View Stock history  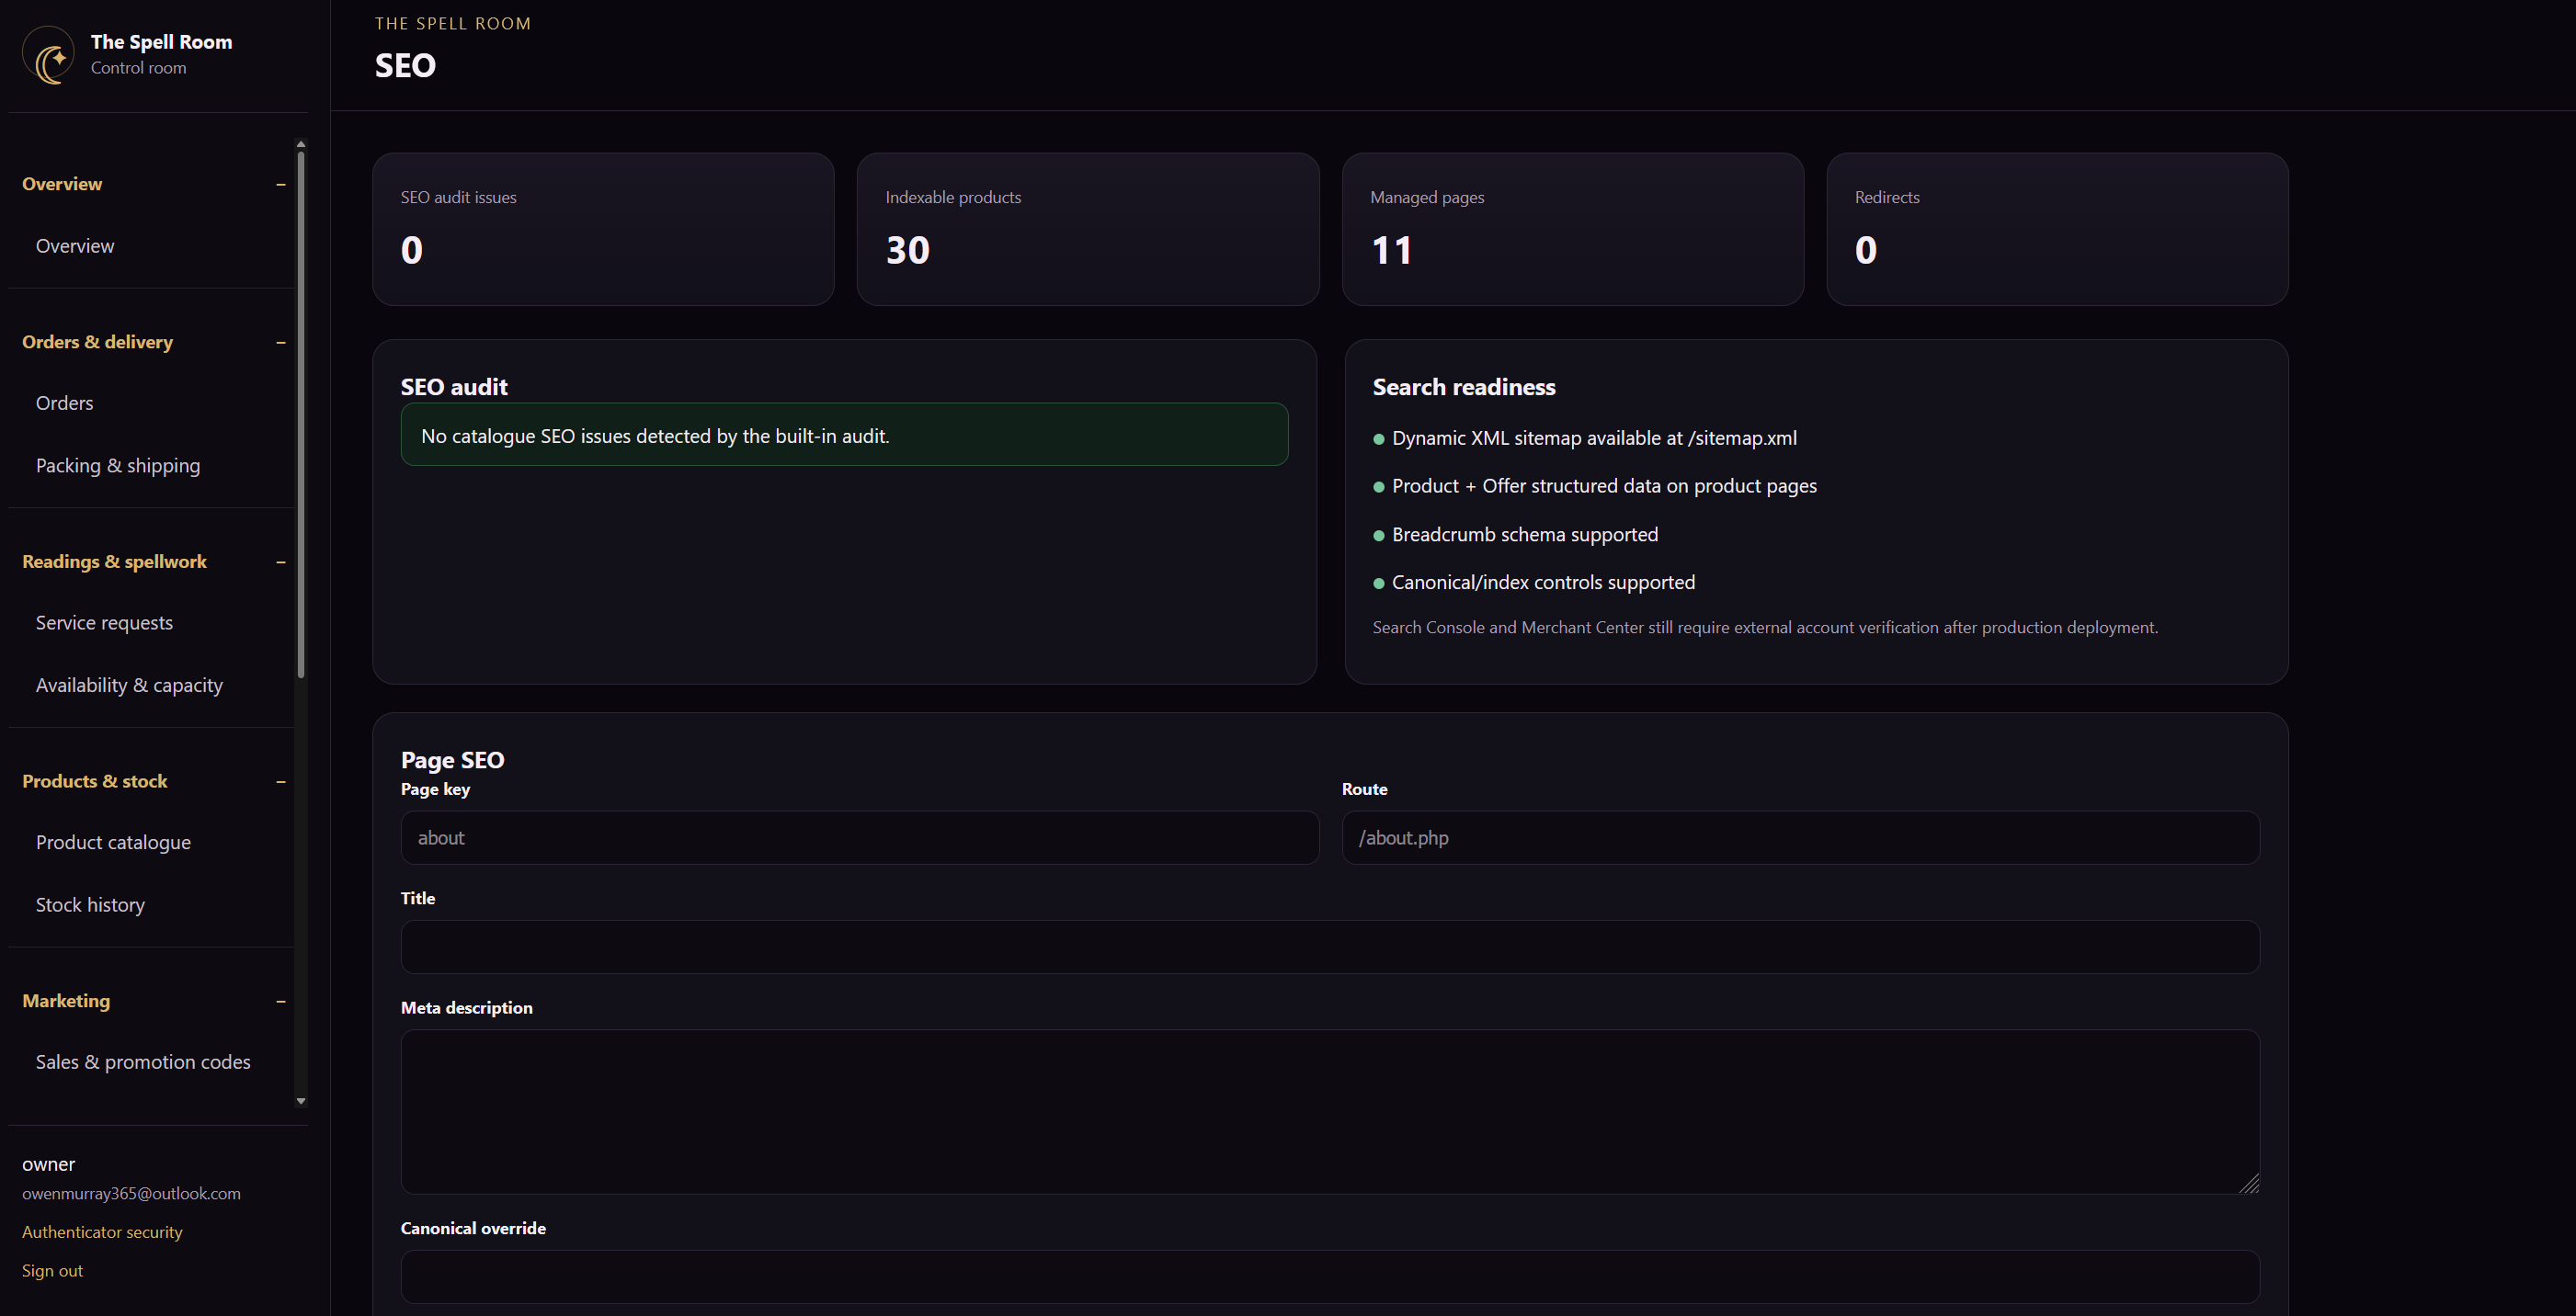pyautogui.click(x=90, y=905)
